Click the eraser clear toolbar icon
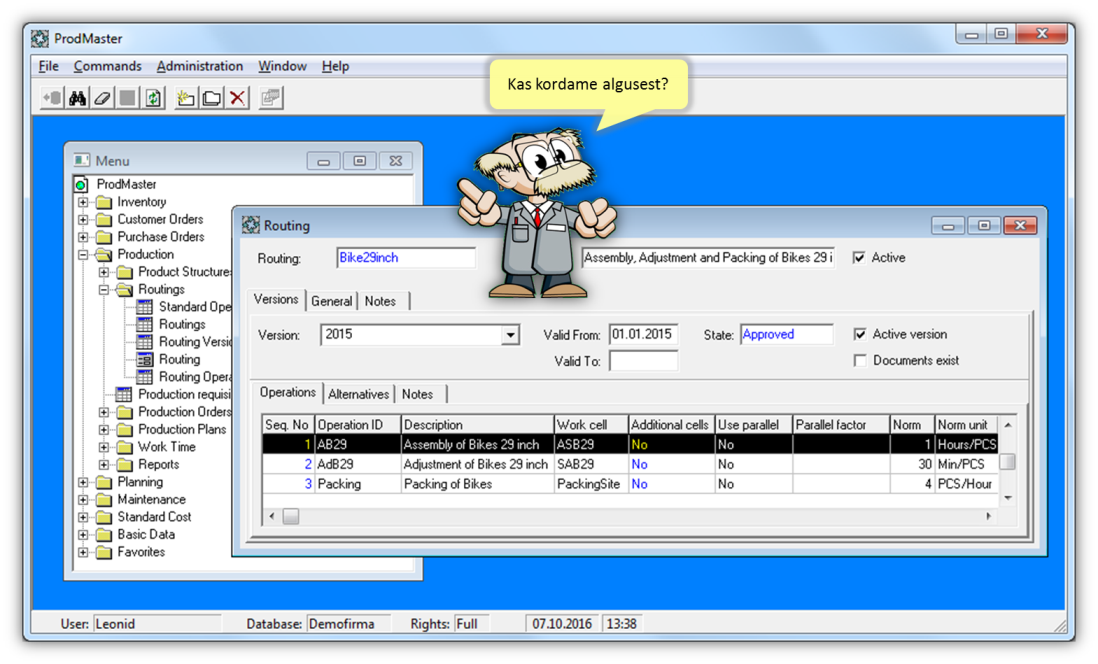 coord(102,98)
